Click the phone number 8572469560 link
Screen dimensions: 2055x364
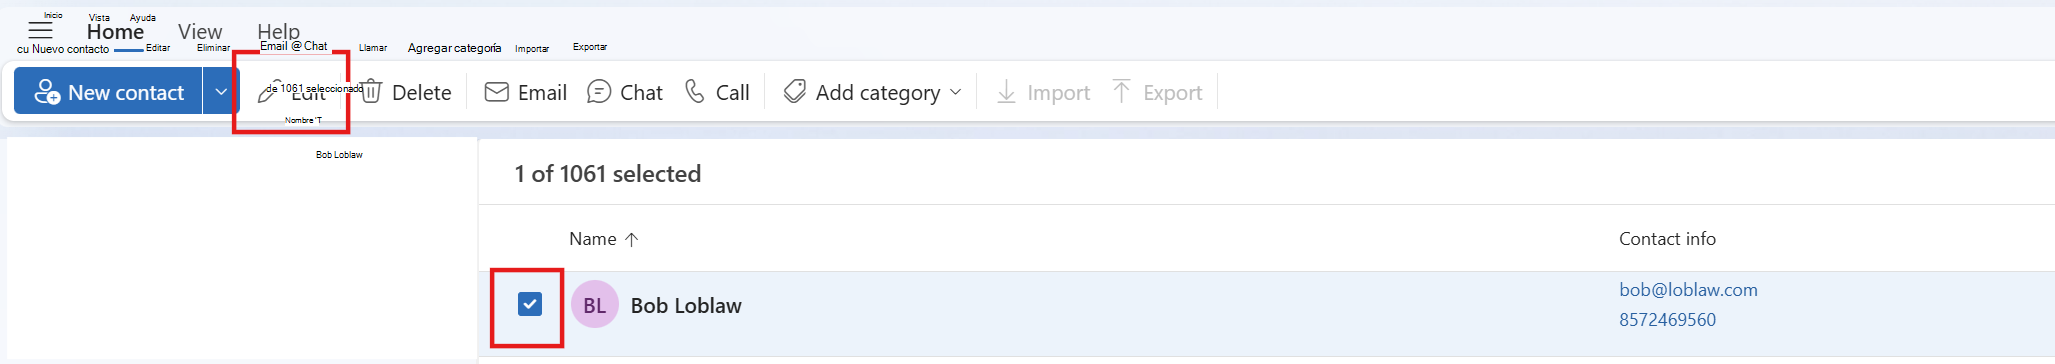point(1667,320)
